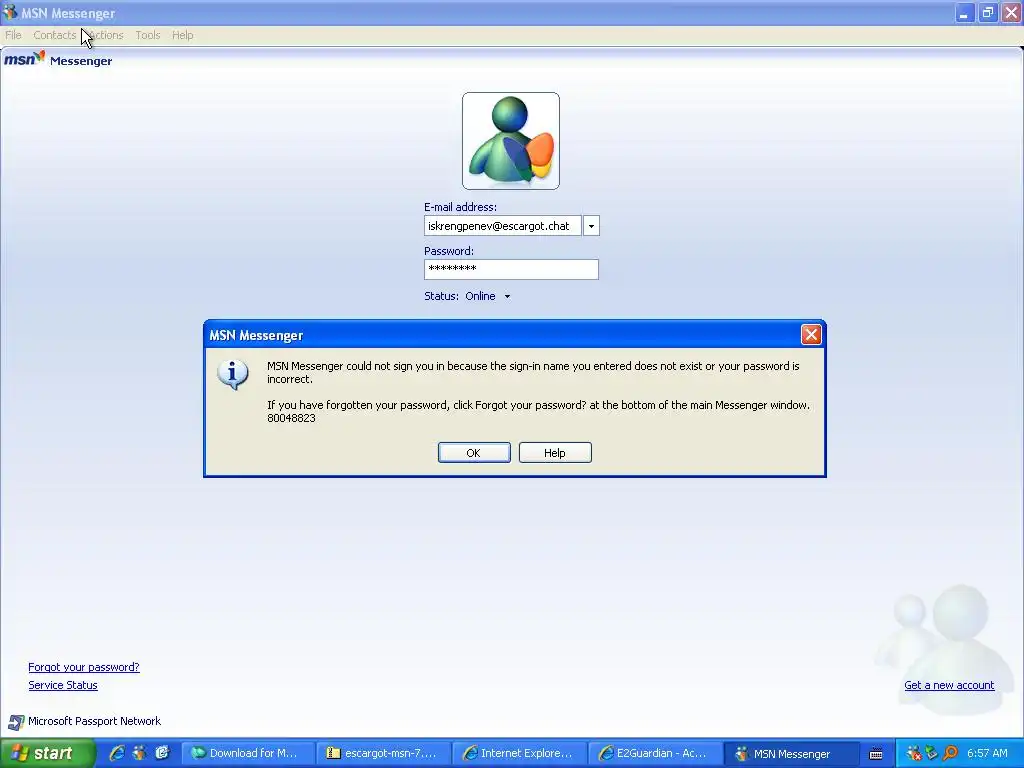Restore down the MSN Messenger window
Screen dimensions: 1024x768
[x=987, y=13]
